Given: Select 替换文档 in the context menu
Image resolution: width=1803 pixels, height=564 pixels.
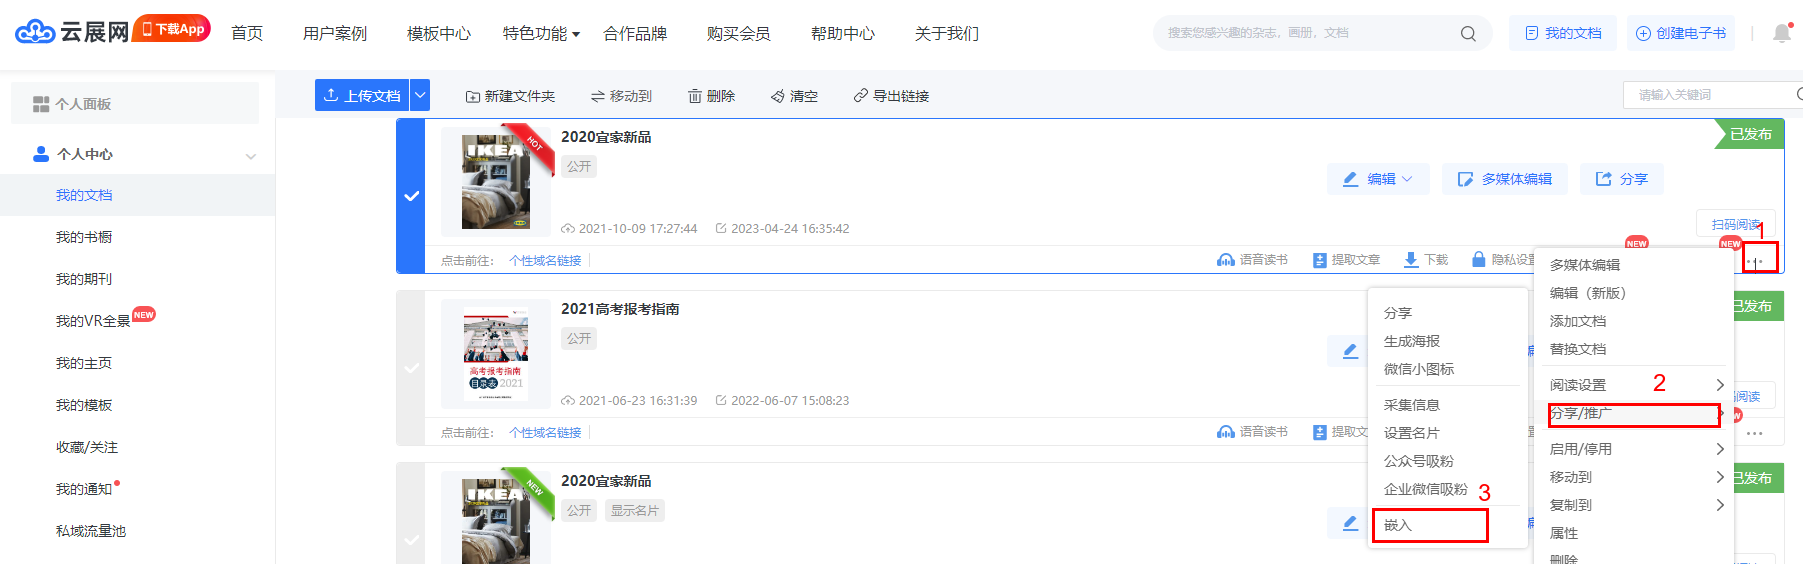Looking at the screenshot, I should tap(1577, 349).
